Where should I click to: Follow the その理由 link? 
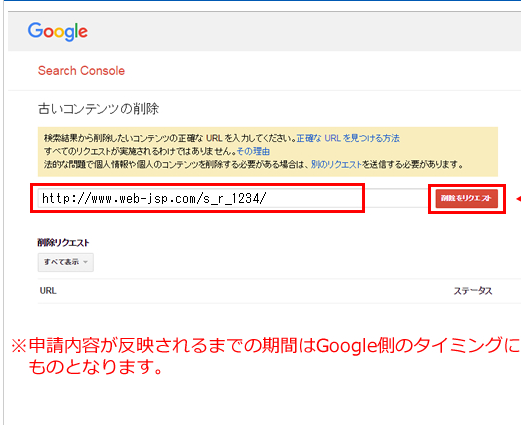[253, 151]
